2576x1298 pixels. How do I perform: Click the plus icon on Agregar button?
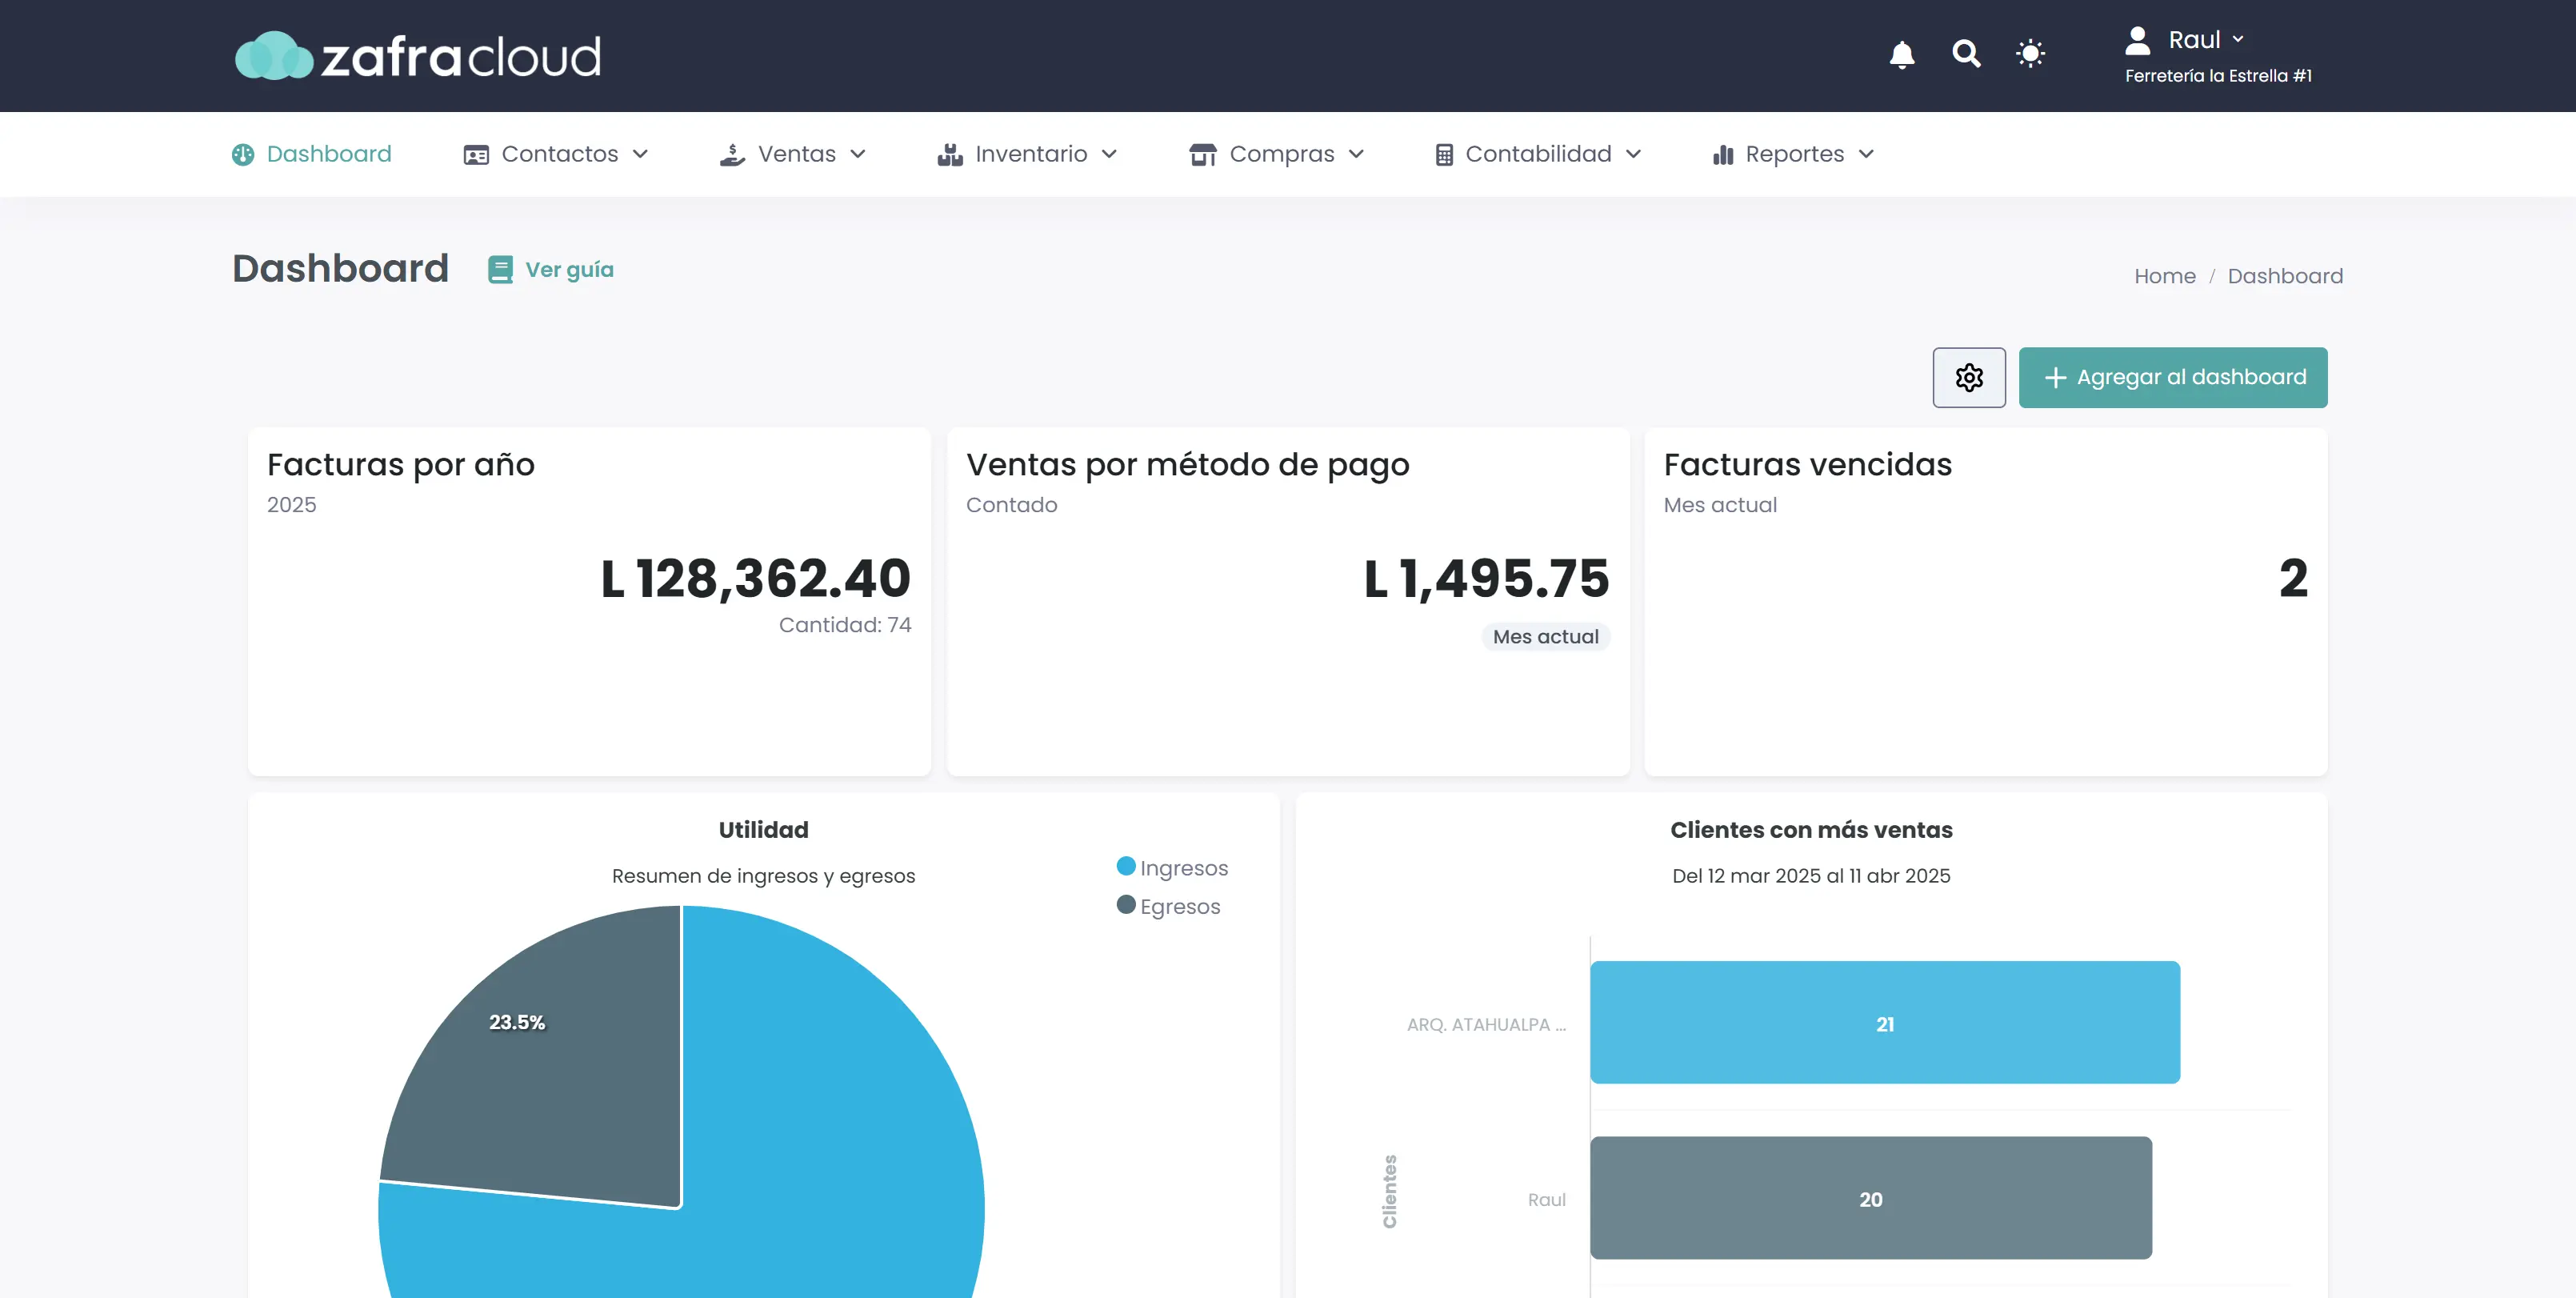pyautogui.click(x=2055, y=377)
